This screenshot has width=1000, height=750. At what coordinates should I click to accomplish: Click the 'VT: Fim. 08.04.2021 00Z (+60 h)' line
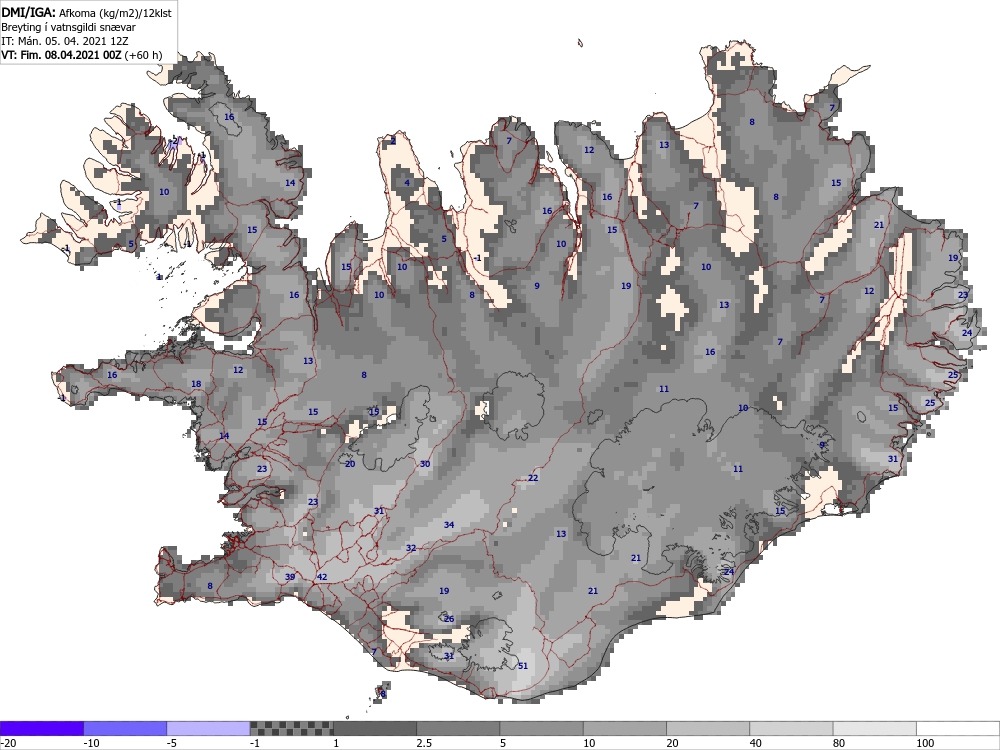[82, 55]
